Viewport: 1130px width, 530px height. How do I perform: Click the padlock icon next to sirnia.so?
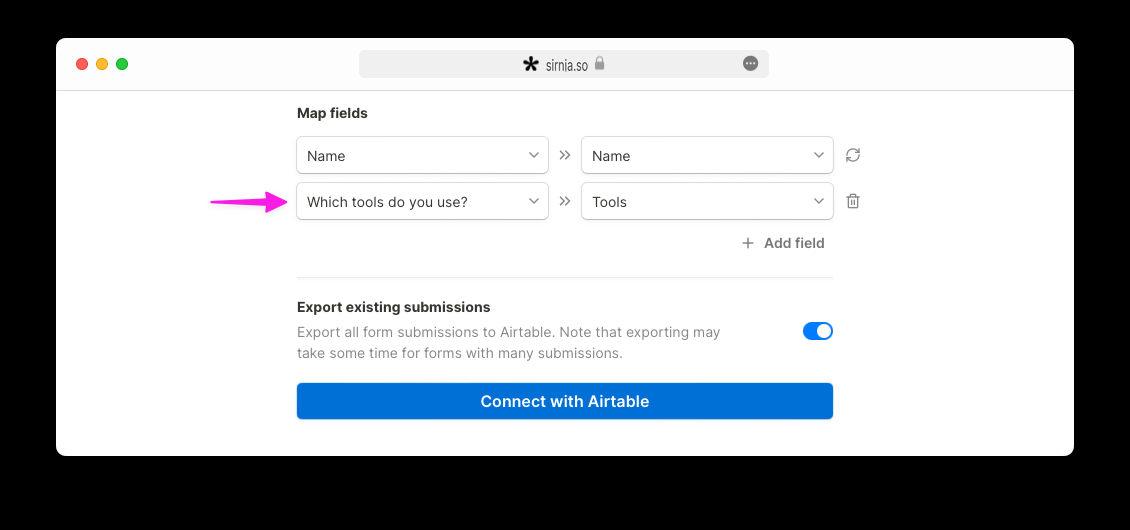click(x=599, y=63)
